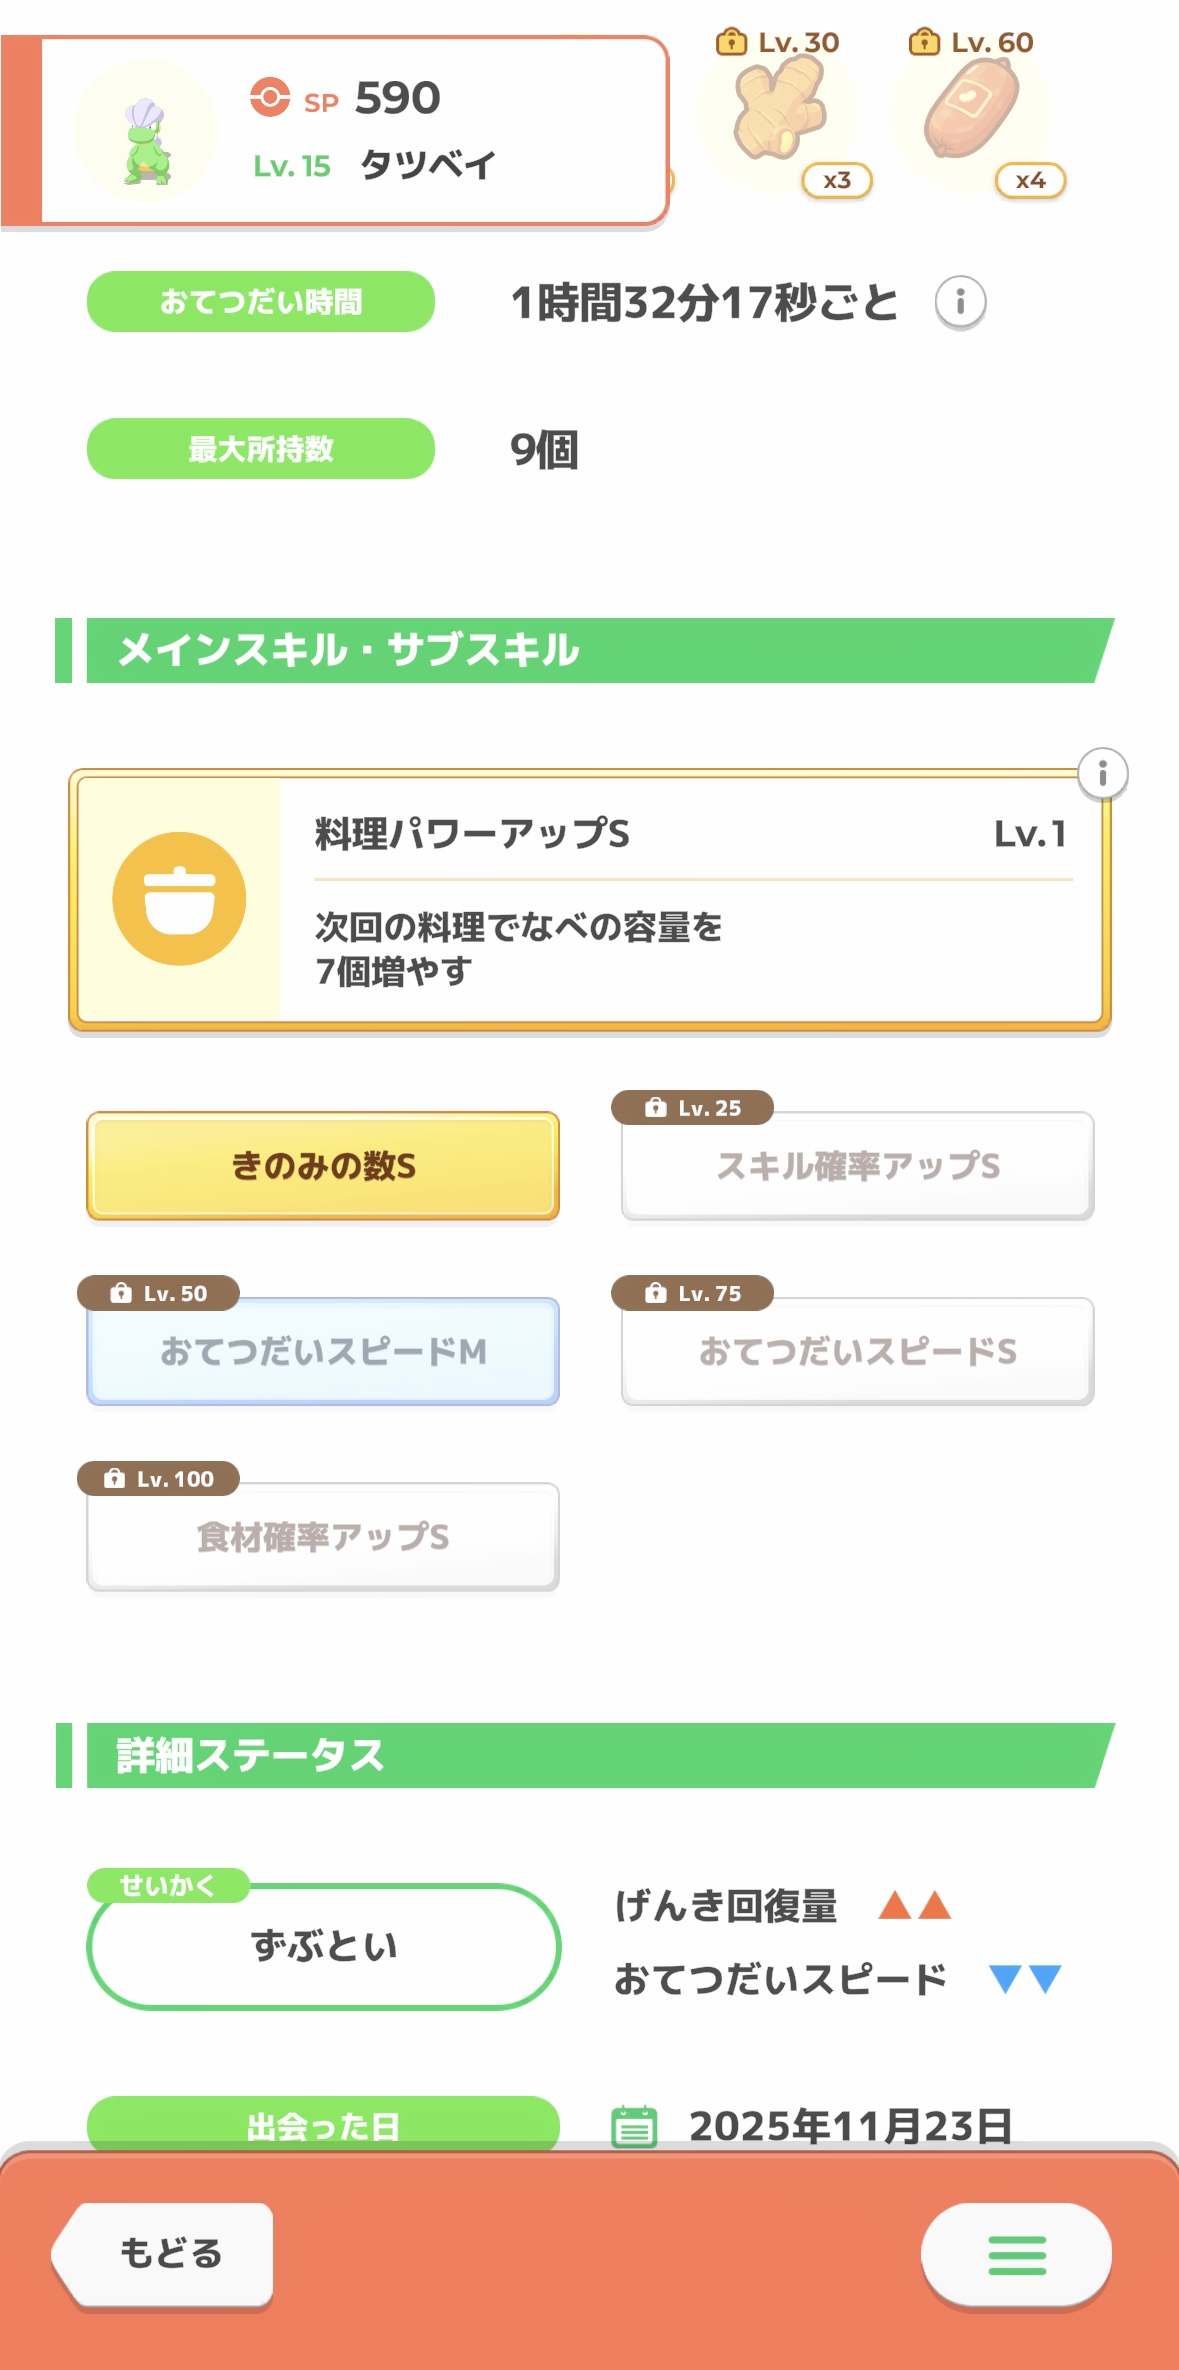Tap the info icon beside おてつだい時間
1179x2370 pixels.
(960, 302)
